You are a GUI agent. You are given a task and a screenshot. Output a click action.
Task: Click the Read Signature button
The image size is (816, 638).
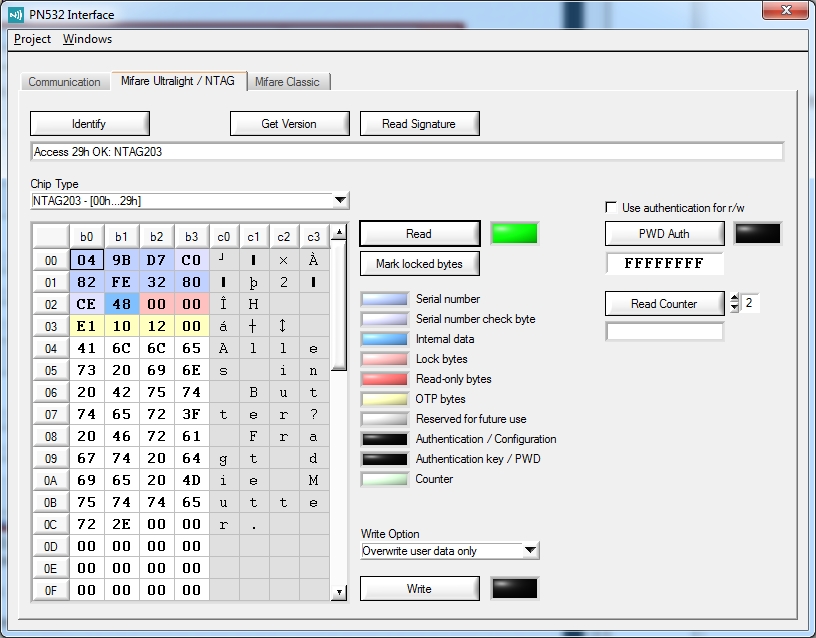coord(419,123)
